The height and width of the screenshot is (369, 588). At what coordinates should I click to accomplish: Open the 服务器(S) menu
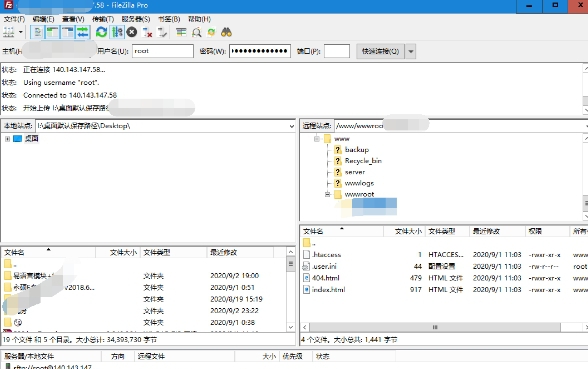click(136, 19)
